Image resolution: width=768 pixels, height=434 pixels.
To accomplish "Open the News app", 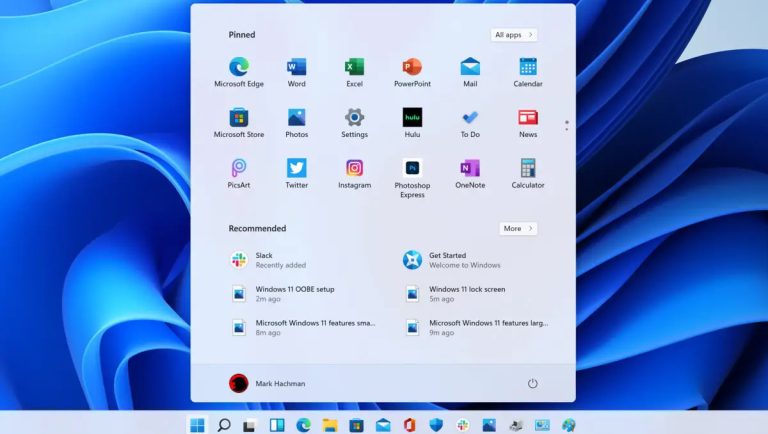I will click(x=528, y=122).
